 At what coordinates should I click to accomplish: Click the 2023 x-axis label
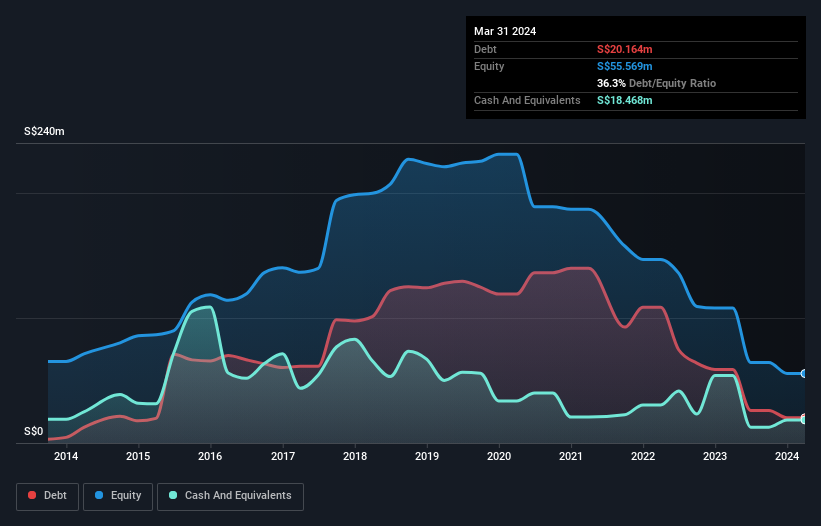pos(715,456)
